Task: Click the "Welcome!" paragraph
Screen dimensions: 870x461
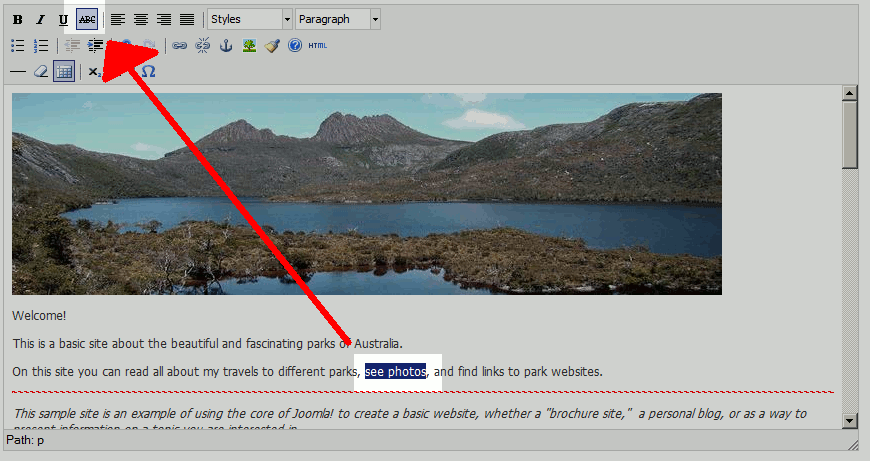Action: [x=39, y=316]
